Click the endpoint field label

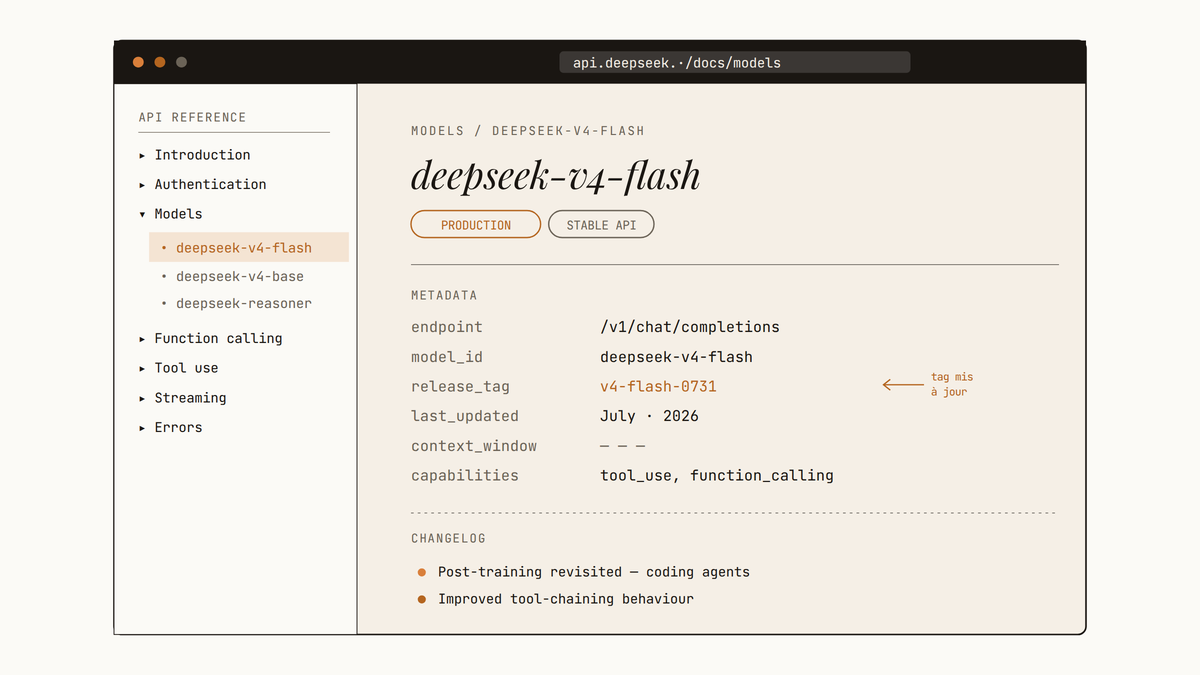click(447, 327)
